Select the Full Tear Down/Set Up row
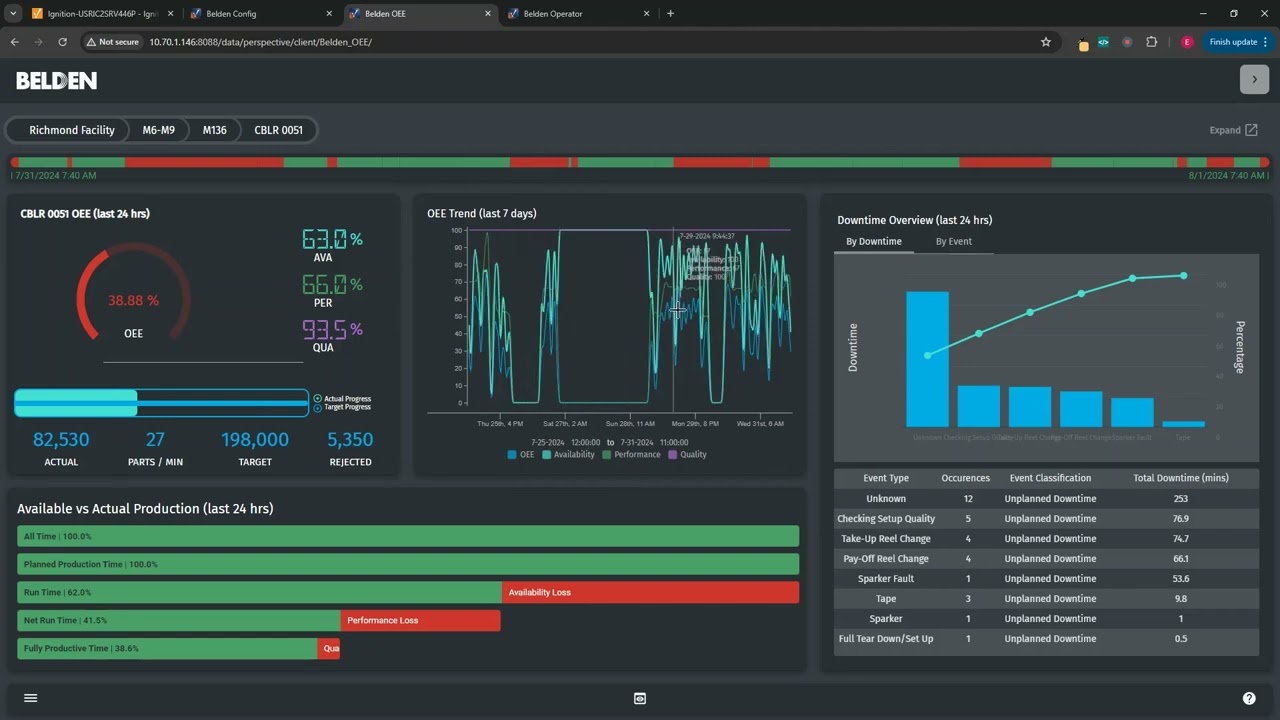The height and width of the screenshot is (720, 1280). [1046, 638]
